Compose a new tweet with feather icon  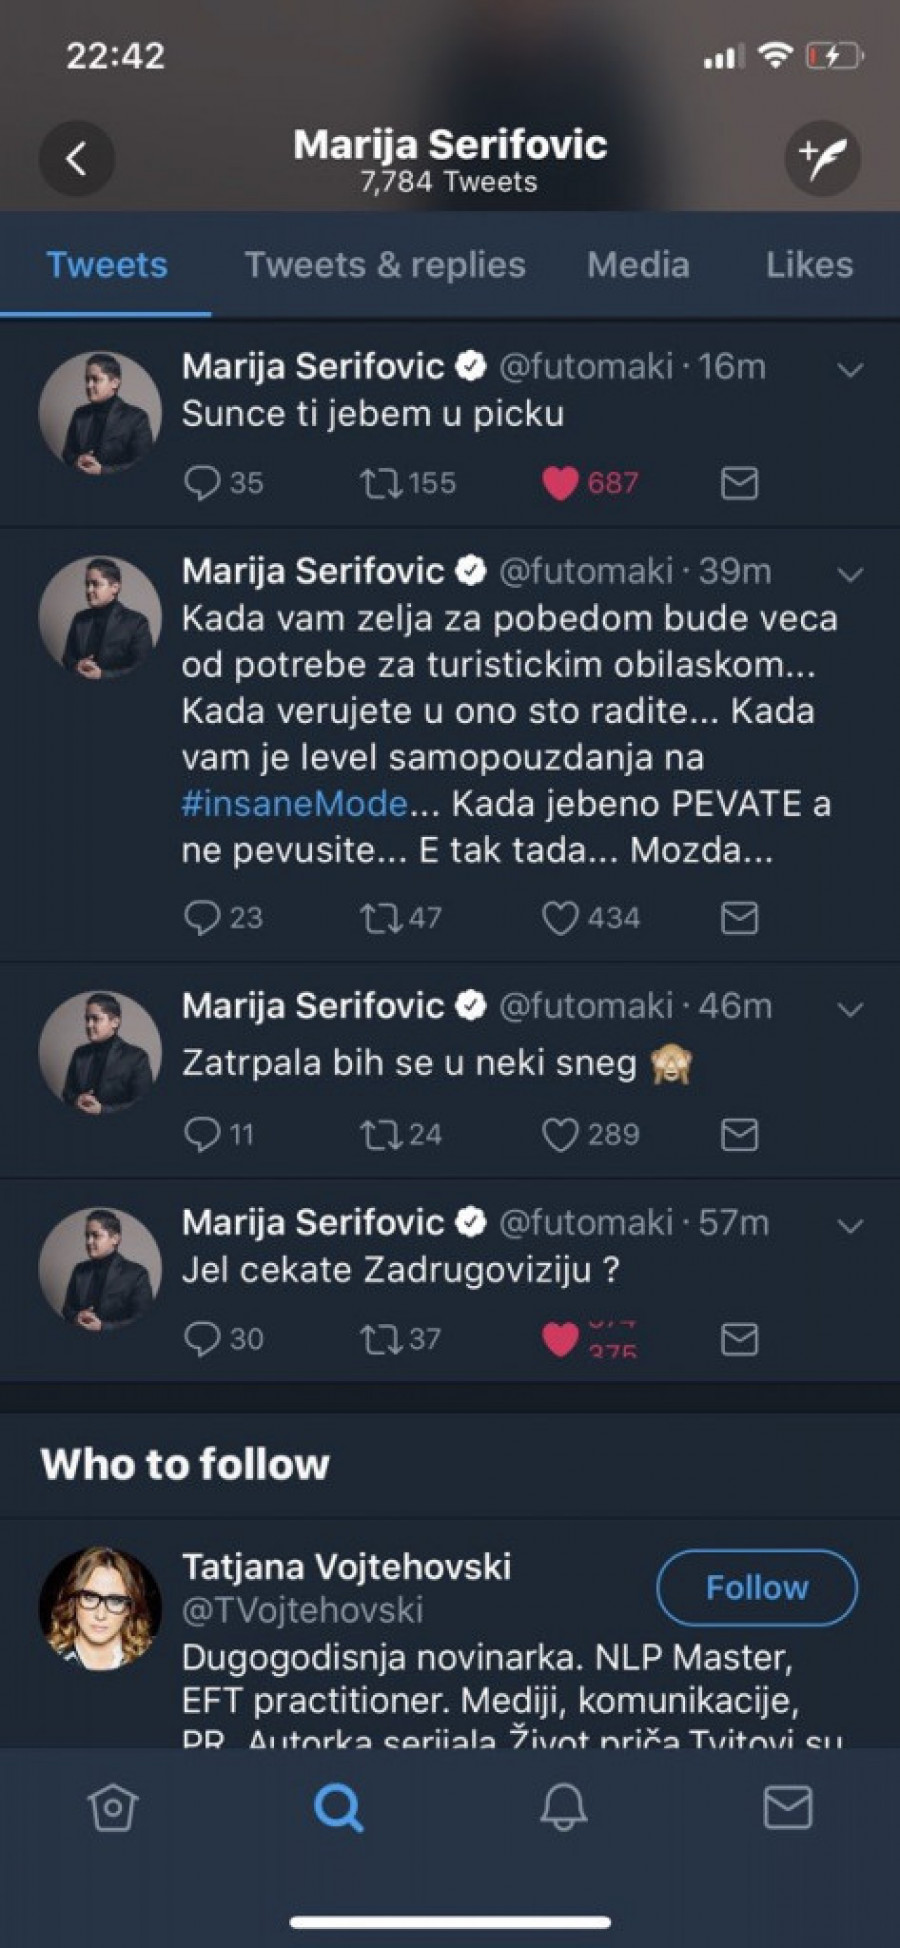coord(822,158)
